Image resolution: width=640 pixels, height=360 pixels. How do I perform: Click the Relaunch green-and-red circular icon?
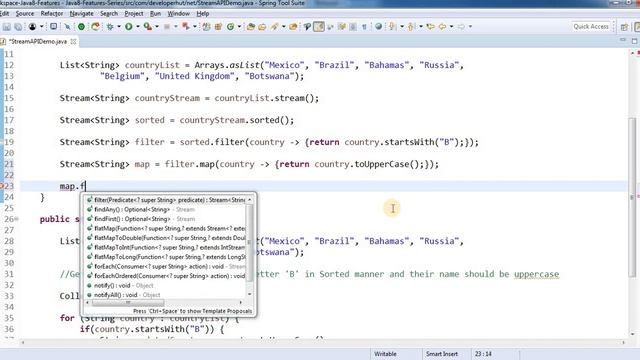point(96,27)
